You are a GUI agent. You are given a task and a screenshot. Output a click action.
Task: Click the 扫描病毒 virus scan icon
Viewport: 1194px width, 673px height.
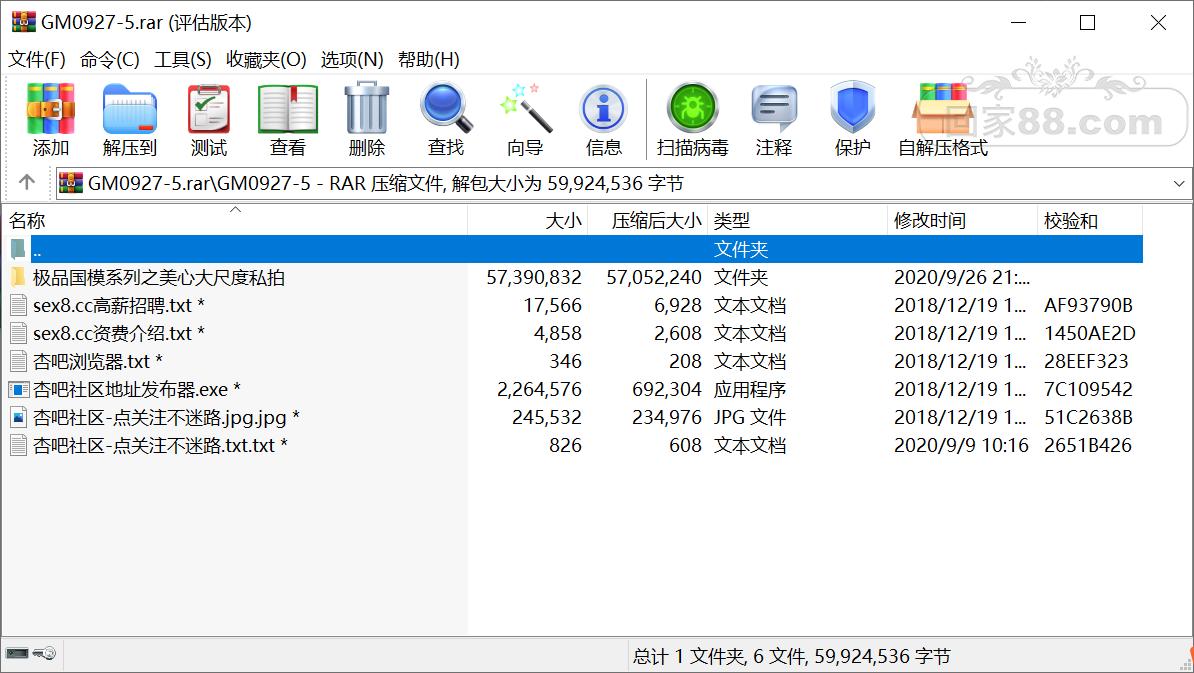692,119
